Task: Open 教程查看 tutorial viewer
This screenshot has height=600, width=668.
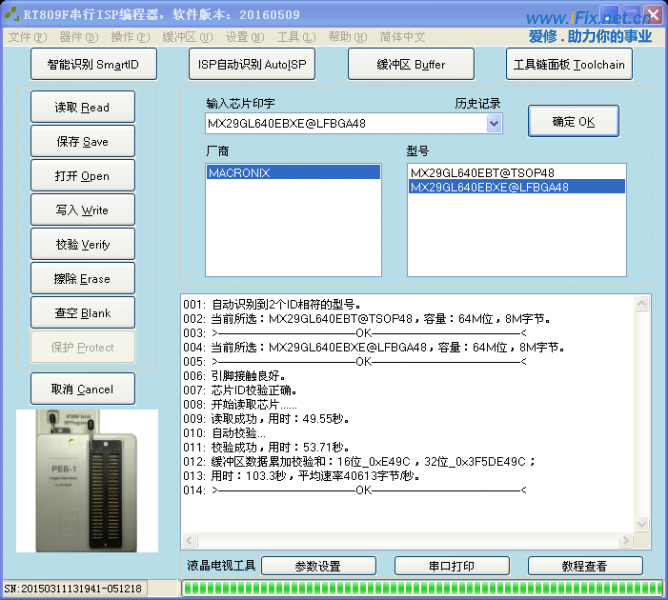Action: (584, 566)
